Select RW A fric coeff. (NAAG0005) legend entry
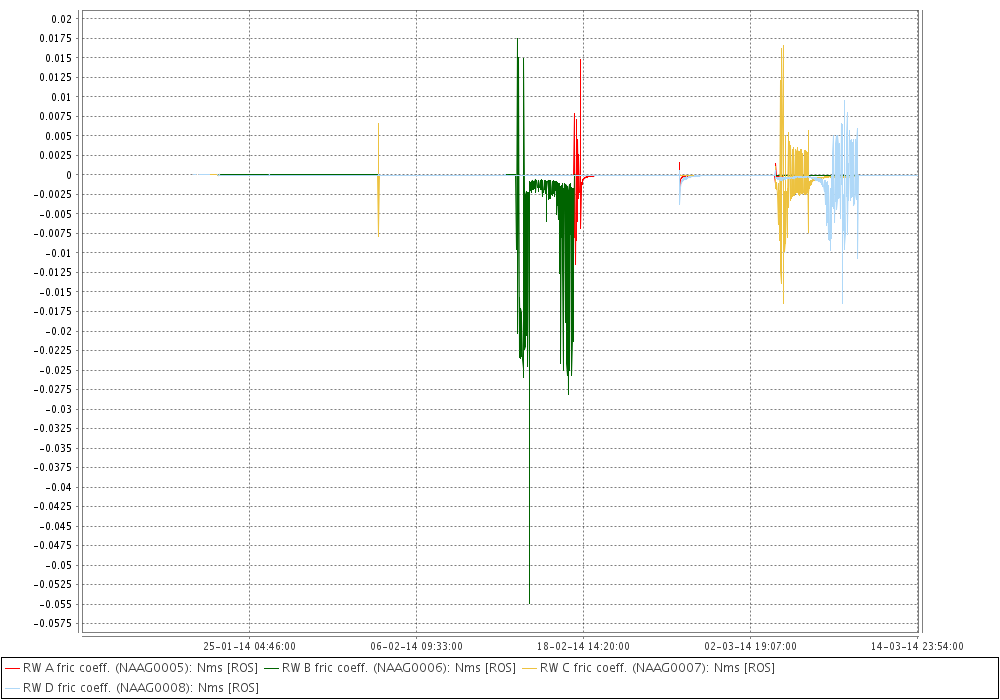The width and height of the screenshot is (1000, 700). point(131,668)
